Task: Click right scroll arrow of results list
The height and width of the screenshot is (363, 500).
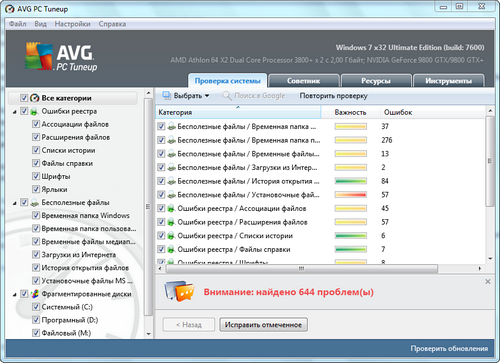Action: coord(480,268)
